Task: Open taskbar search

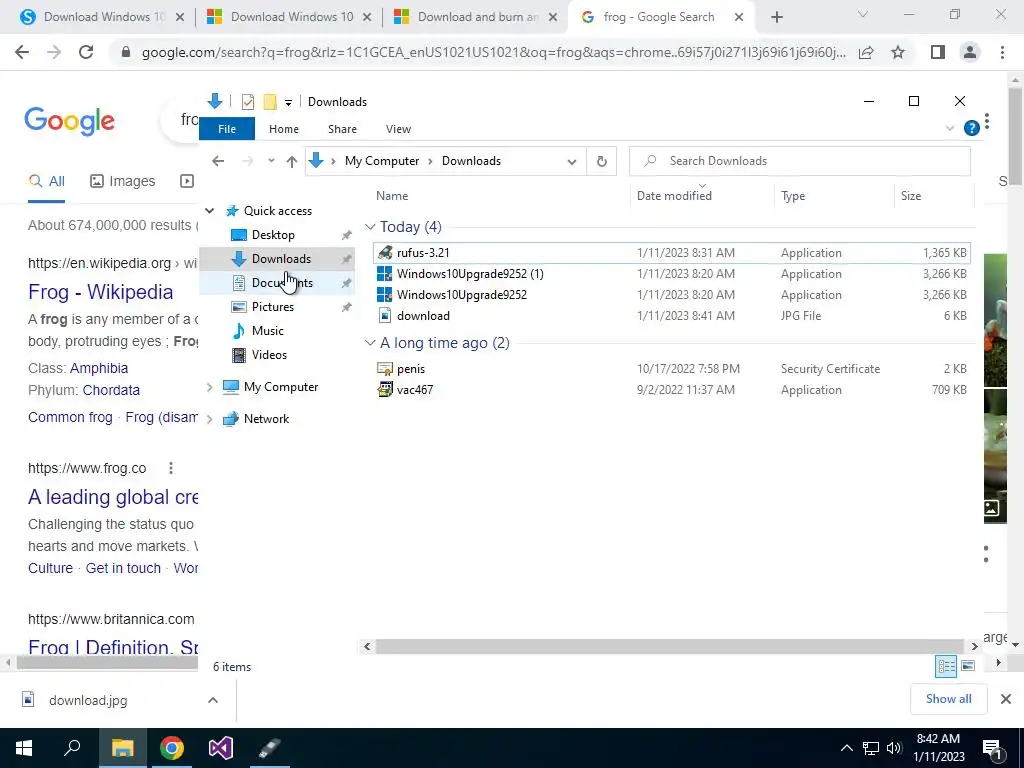Action: click(x=73, y=748)
